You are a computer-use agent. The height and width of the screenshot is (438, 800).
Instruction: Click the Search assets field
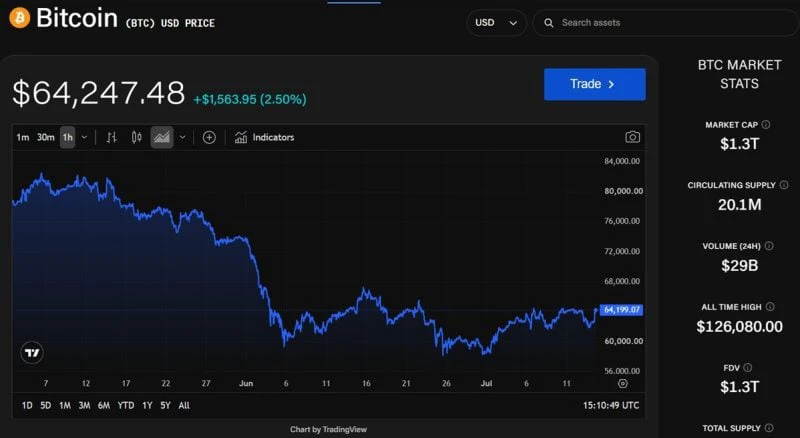(665, 23)
